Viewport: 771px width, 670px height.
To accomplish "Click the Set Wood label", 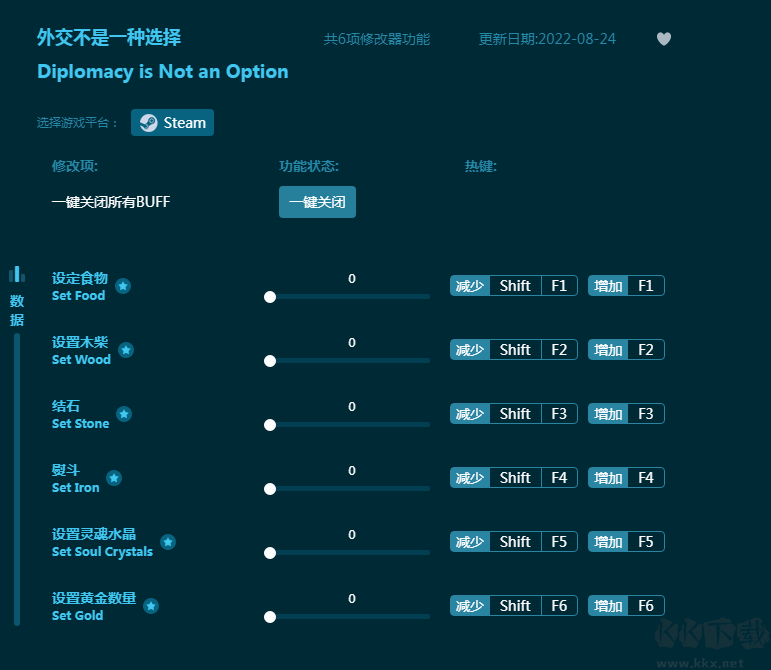I will [x=82, y=359].
